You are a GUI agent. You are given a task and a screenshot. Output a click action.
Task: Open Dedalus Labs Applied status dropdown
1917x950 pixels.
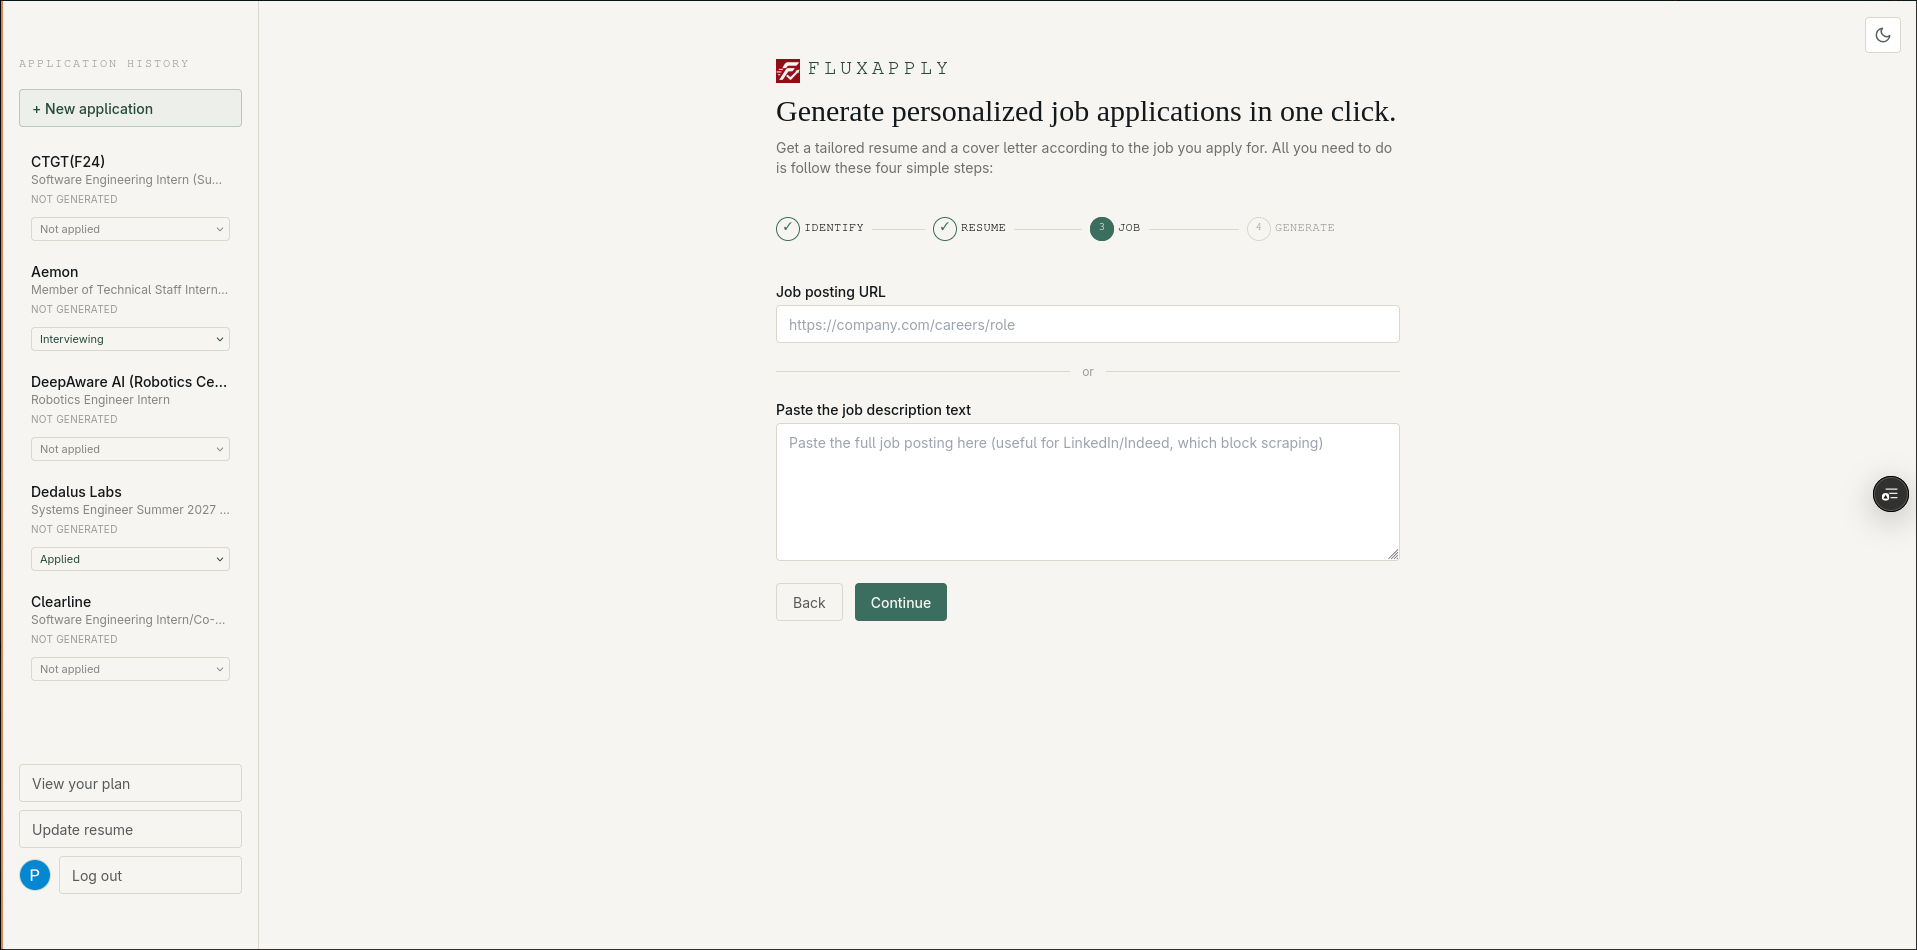(130, 559)
